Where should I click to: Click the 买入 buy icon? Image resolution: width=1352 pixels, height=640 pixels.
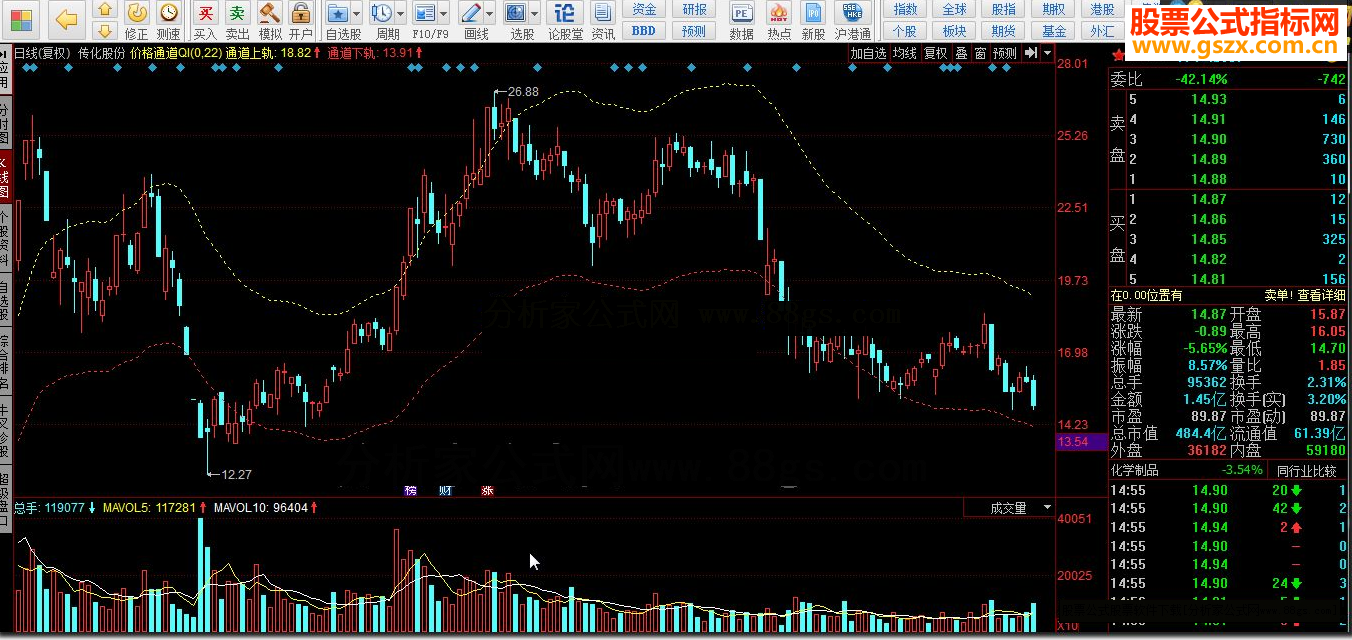(x=205, y=13)
